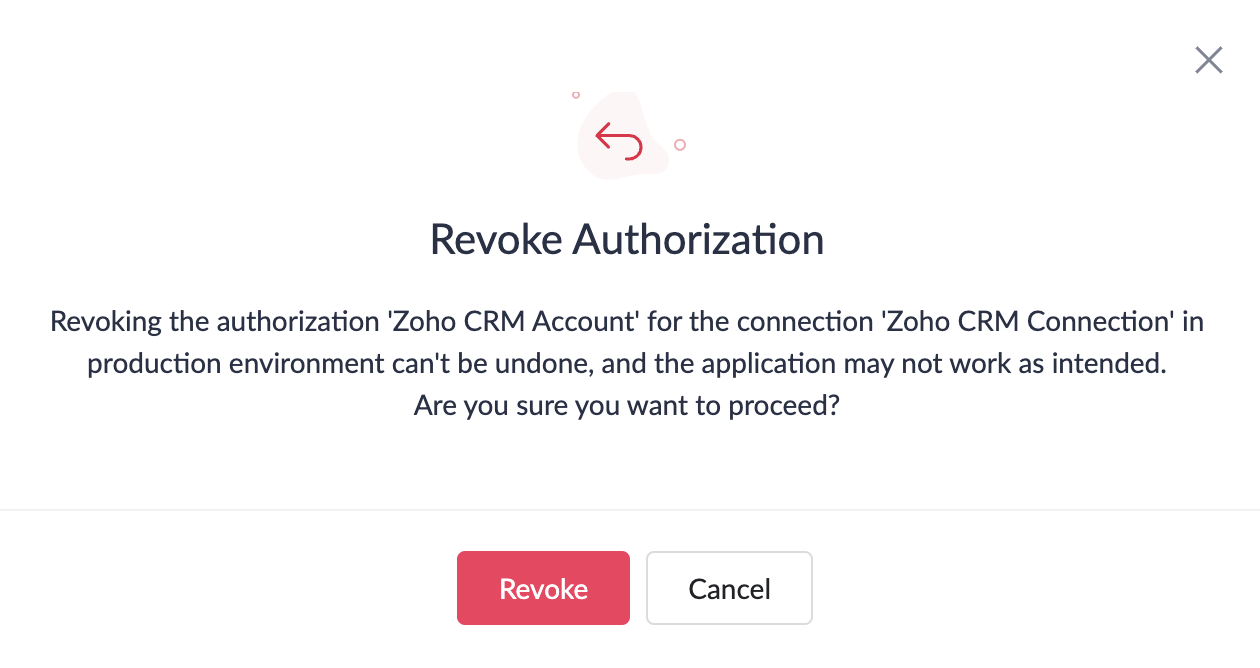1260x668 pixels.
Task: Click the red undo arrow icon
Action: pyautogui.click(x=618, y=141)
